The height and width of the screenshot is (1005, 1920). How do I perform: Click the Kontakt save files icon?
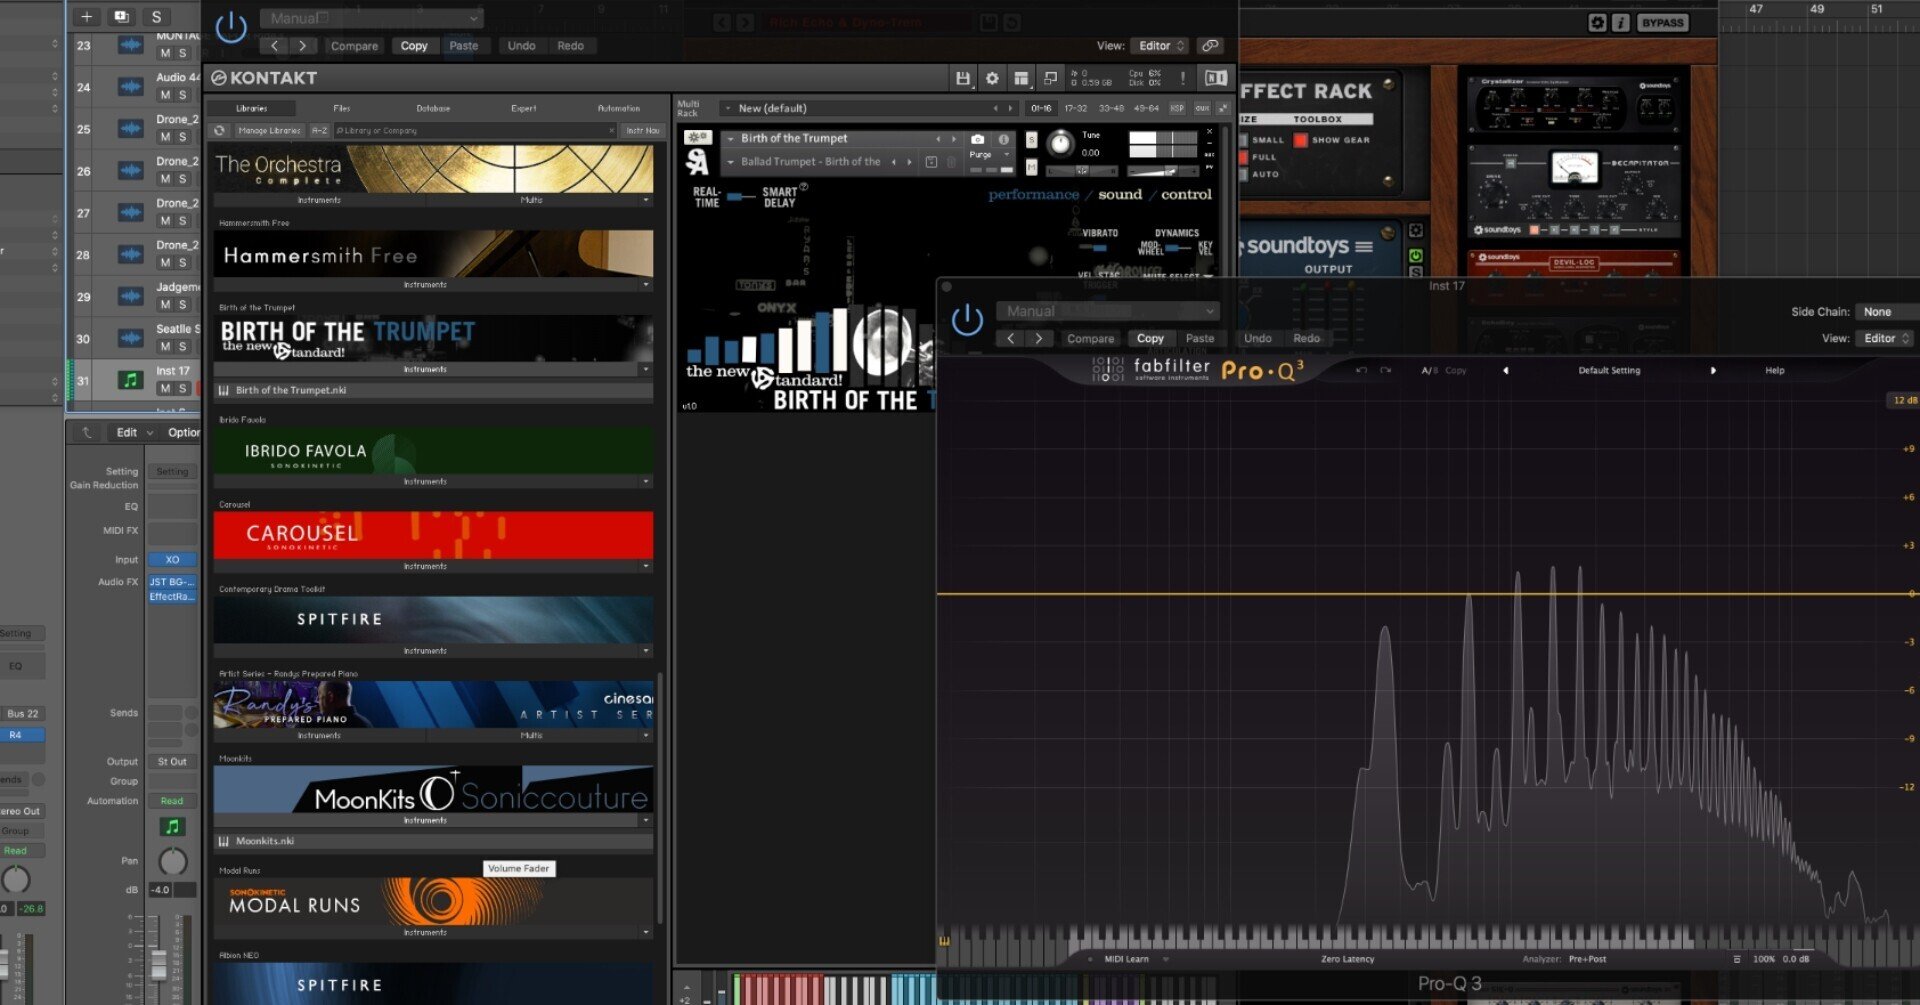click(962, 78)
